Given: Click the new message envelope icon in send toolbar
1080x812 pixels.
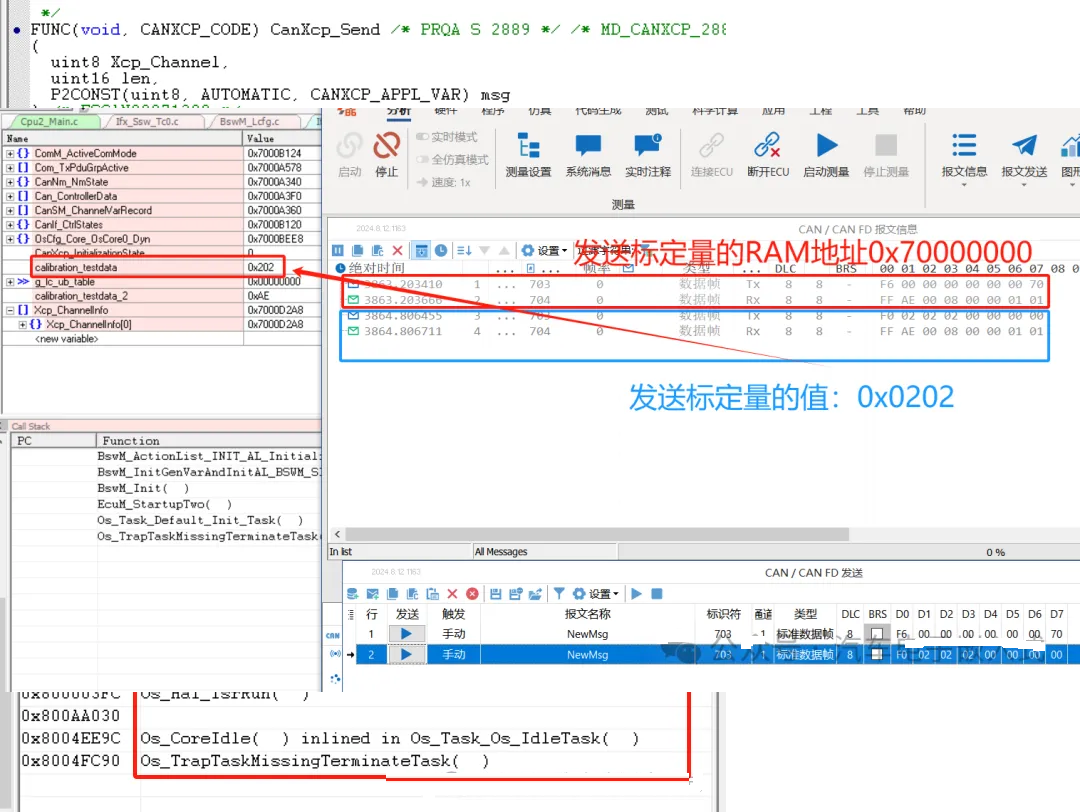Looking at the screenshot, I should [373, 594].
